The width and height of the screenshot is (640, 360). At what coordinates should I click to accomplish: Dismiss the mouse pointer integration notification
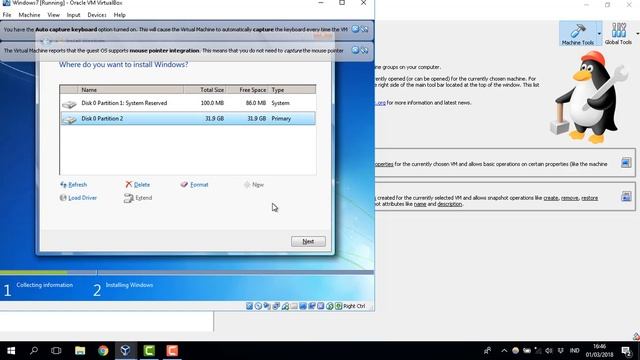[x=355, y=50]
